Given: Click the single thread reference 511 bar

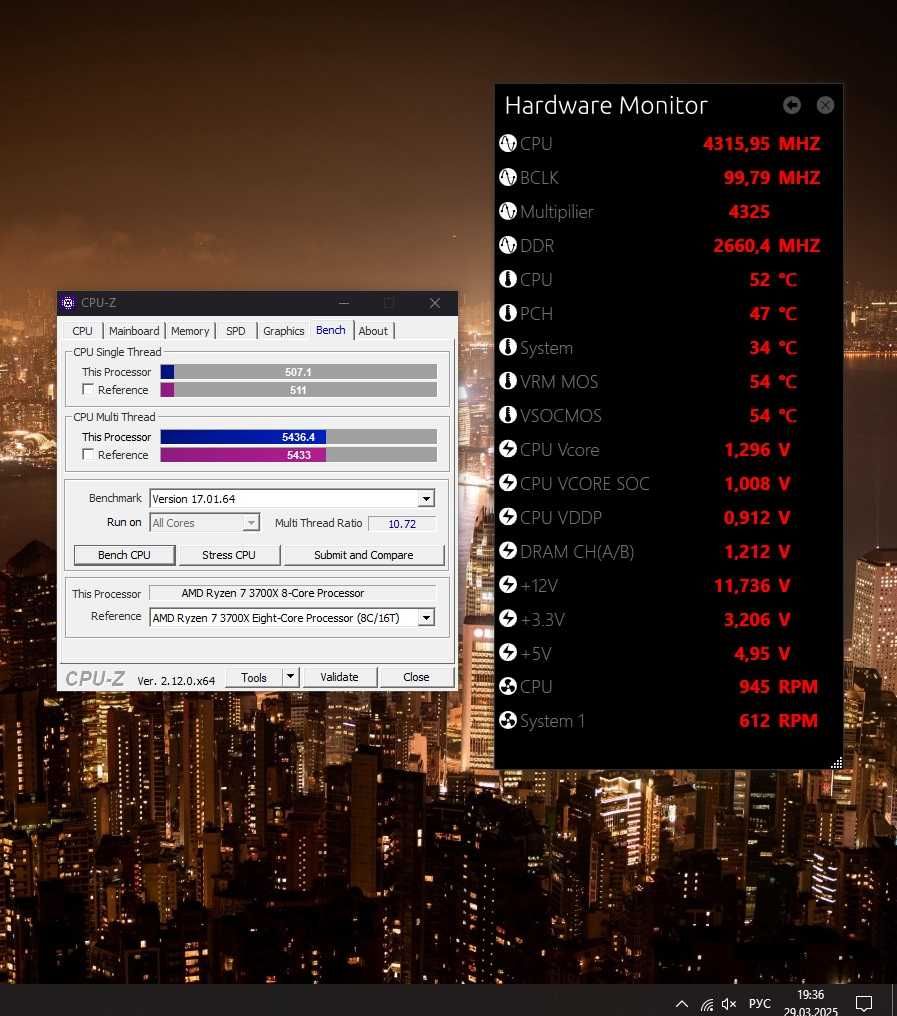Looking at the screenshot, I should (x=298, y=389).
